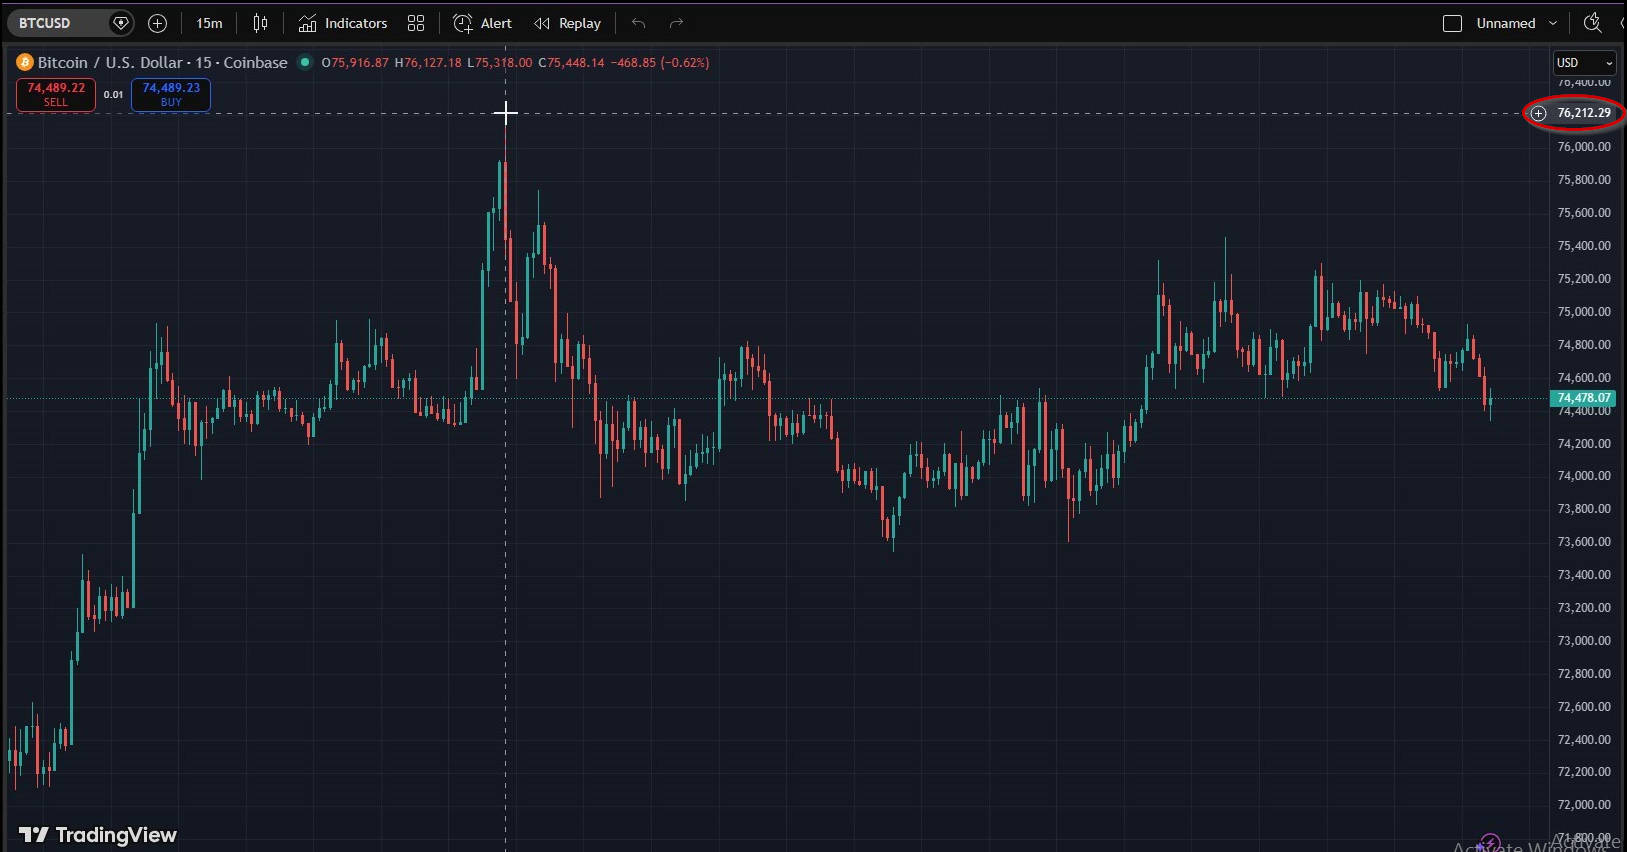The image size is (1627, 852).
Task: Click the purple lightning icon at chart bottom
Action: 1489,843
